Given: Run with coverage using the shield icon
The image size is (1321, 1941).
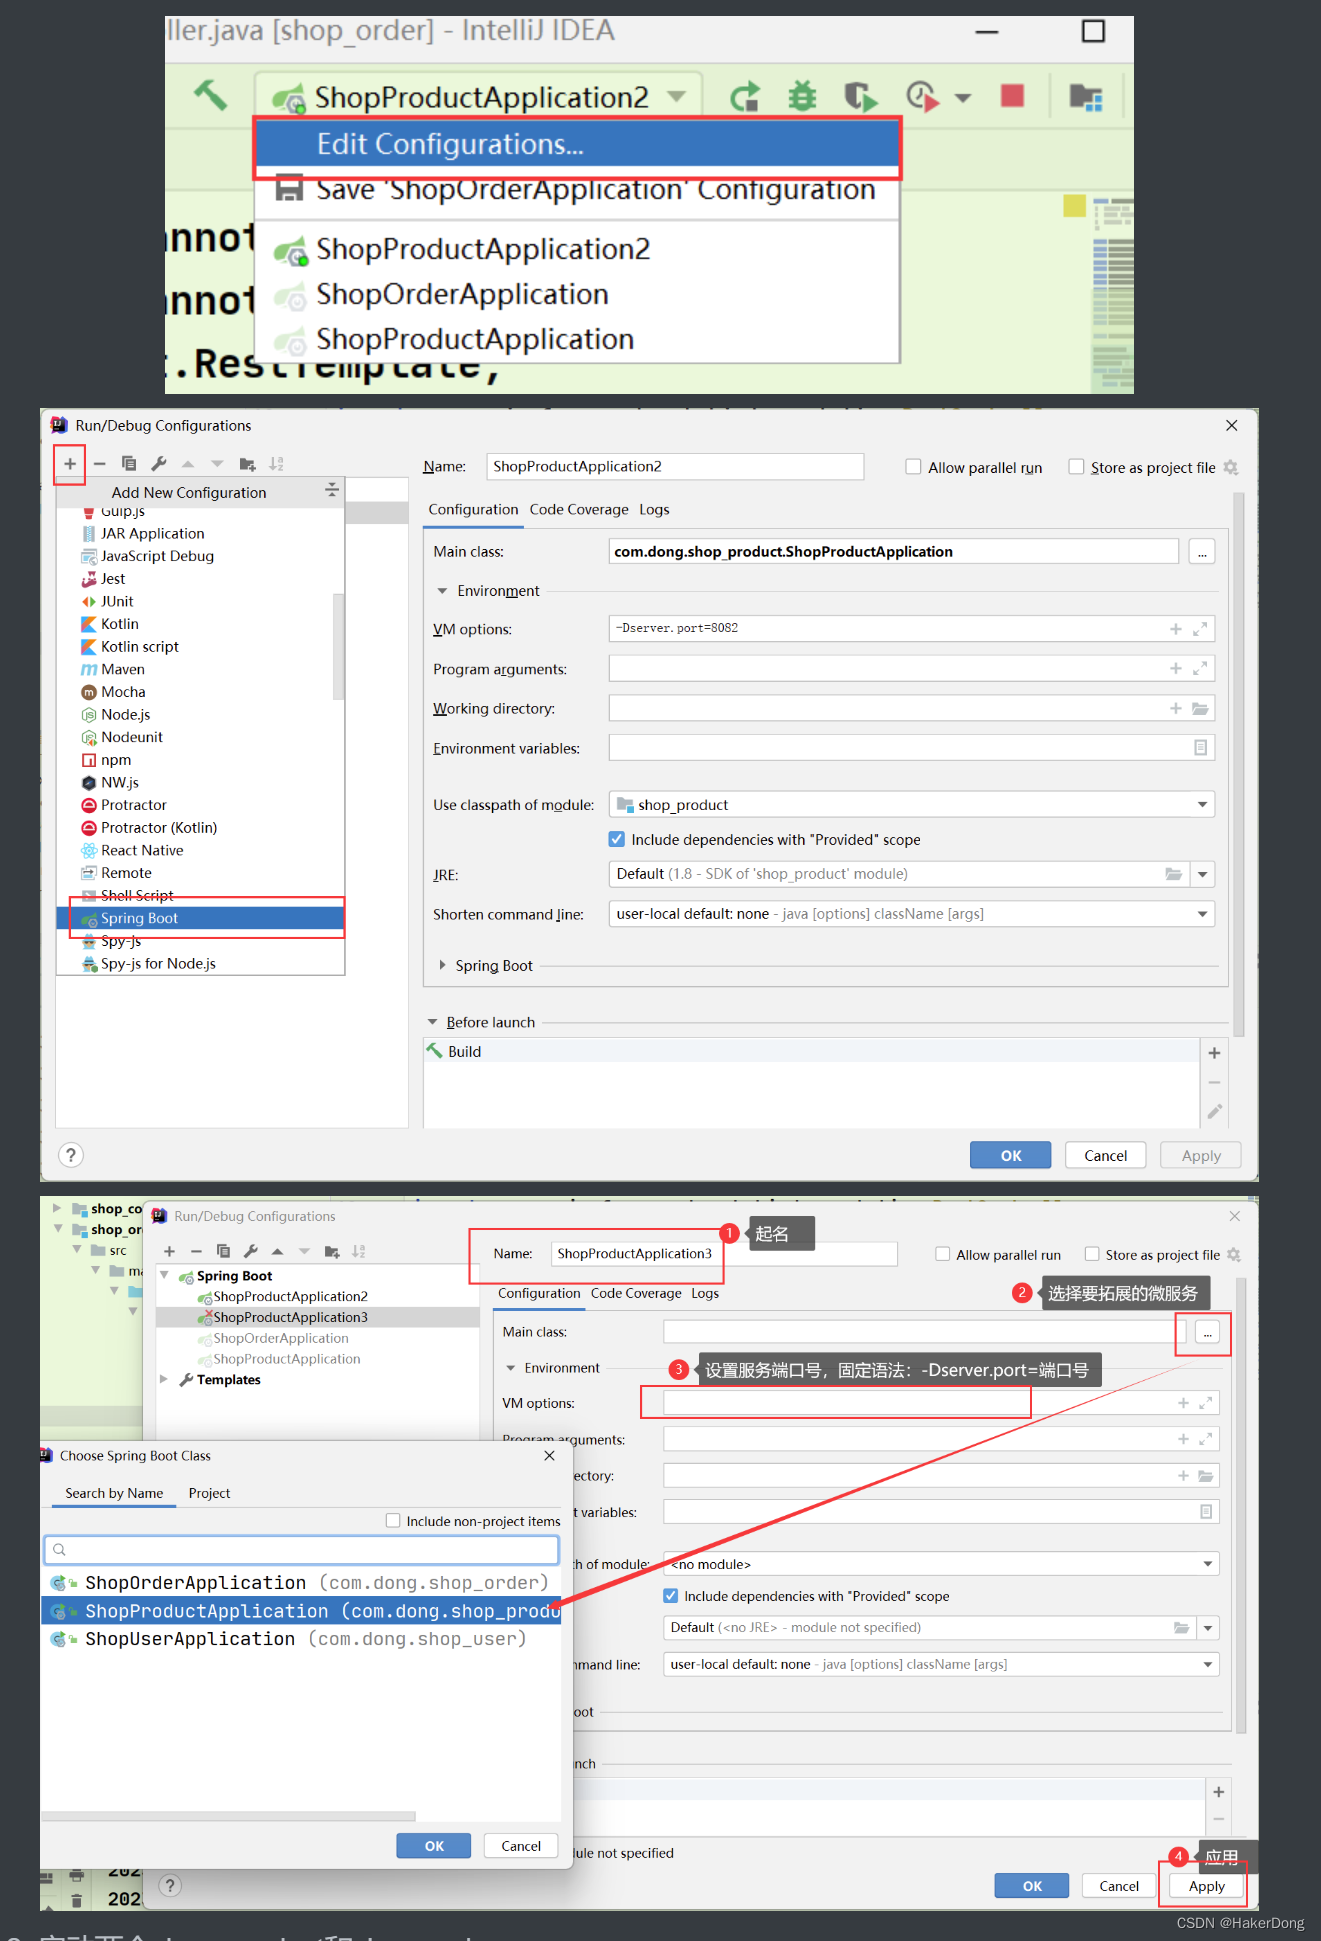Looking at the screenshot, I should pos(860,96).
